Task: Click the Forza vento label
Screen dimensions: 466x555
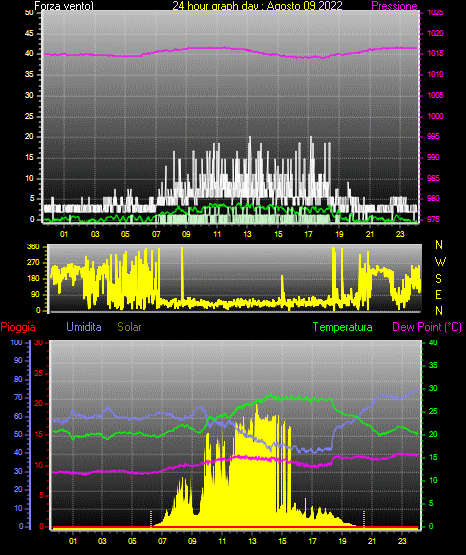Action: click(64, 6)
